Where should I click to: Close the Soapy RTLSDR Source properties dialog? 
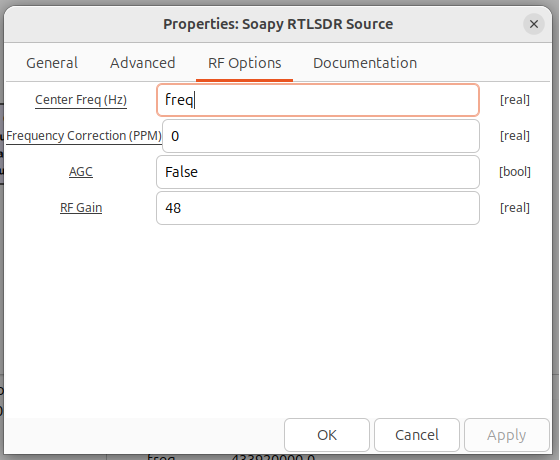(534, 24)
